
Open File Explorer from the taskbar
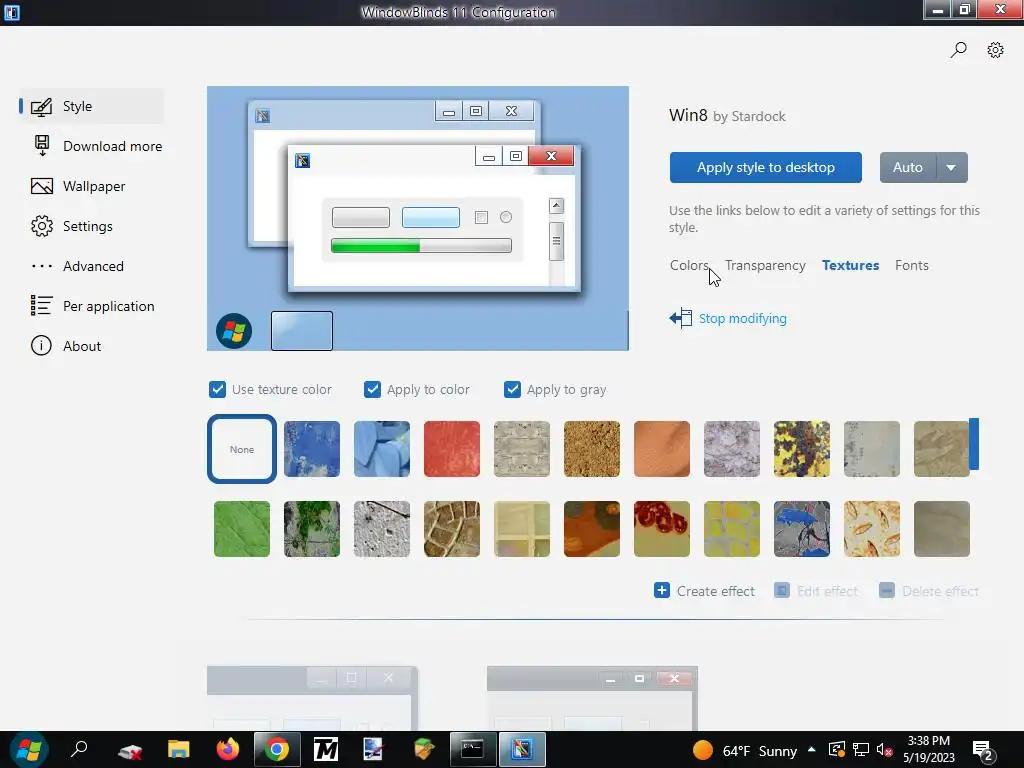pyautogui.click(x=178, y=750)
